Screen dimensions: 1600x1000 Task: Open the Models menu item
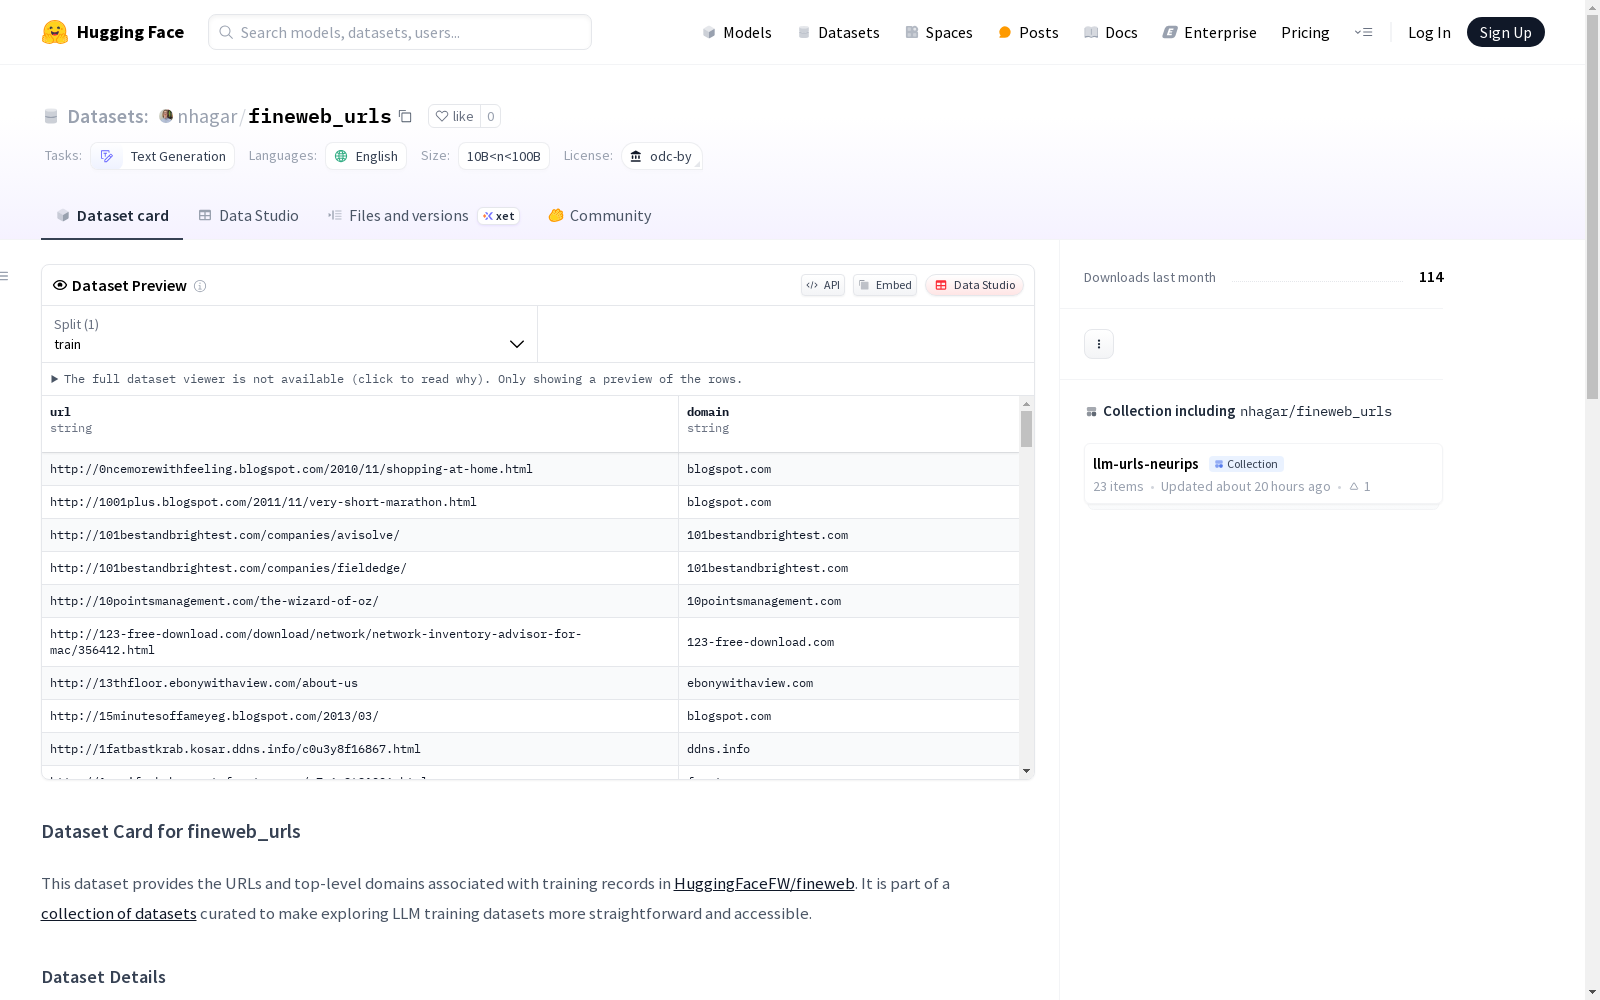737,32
